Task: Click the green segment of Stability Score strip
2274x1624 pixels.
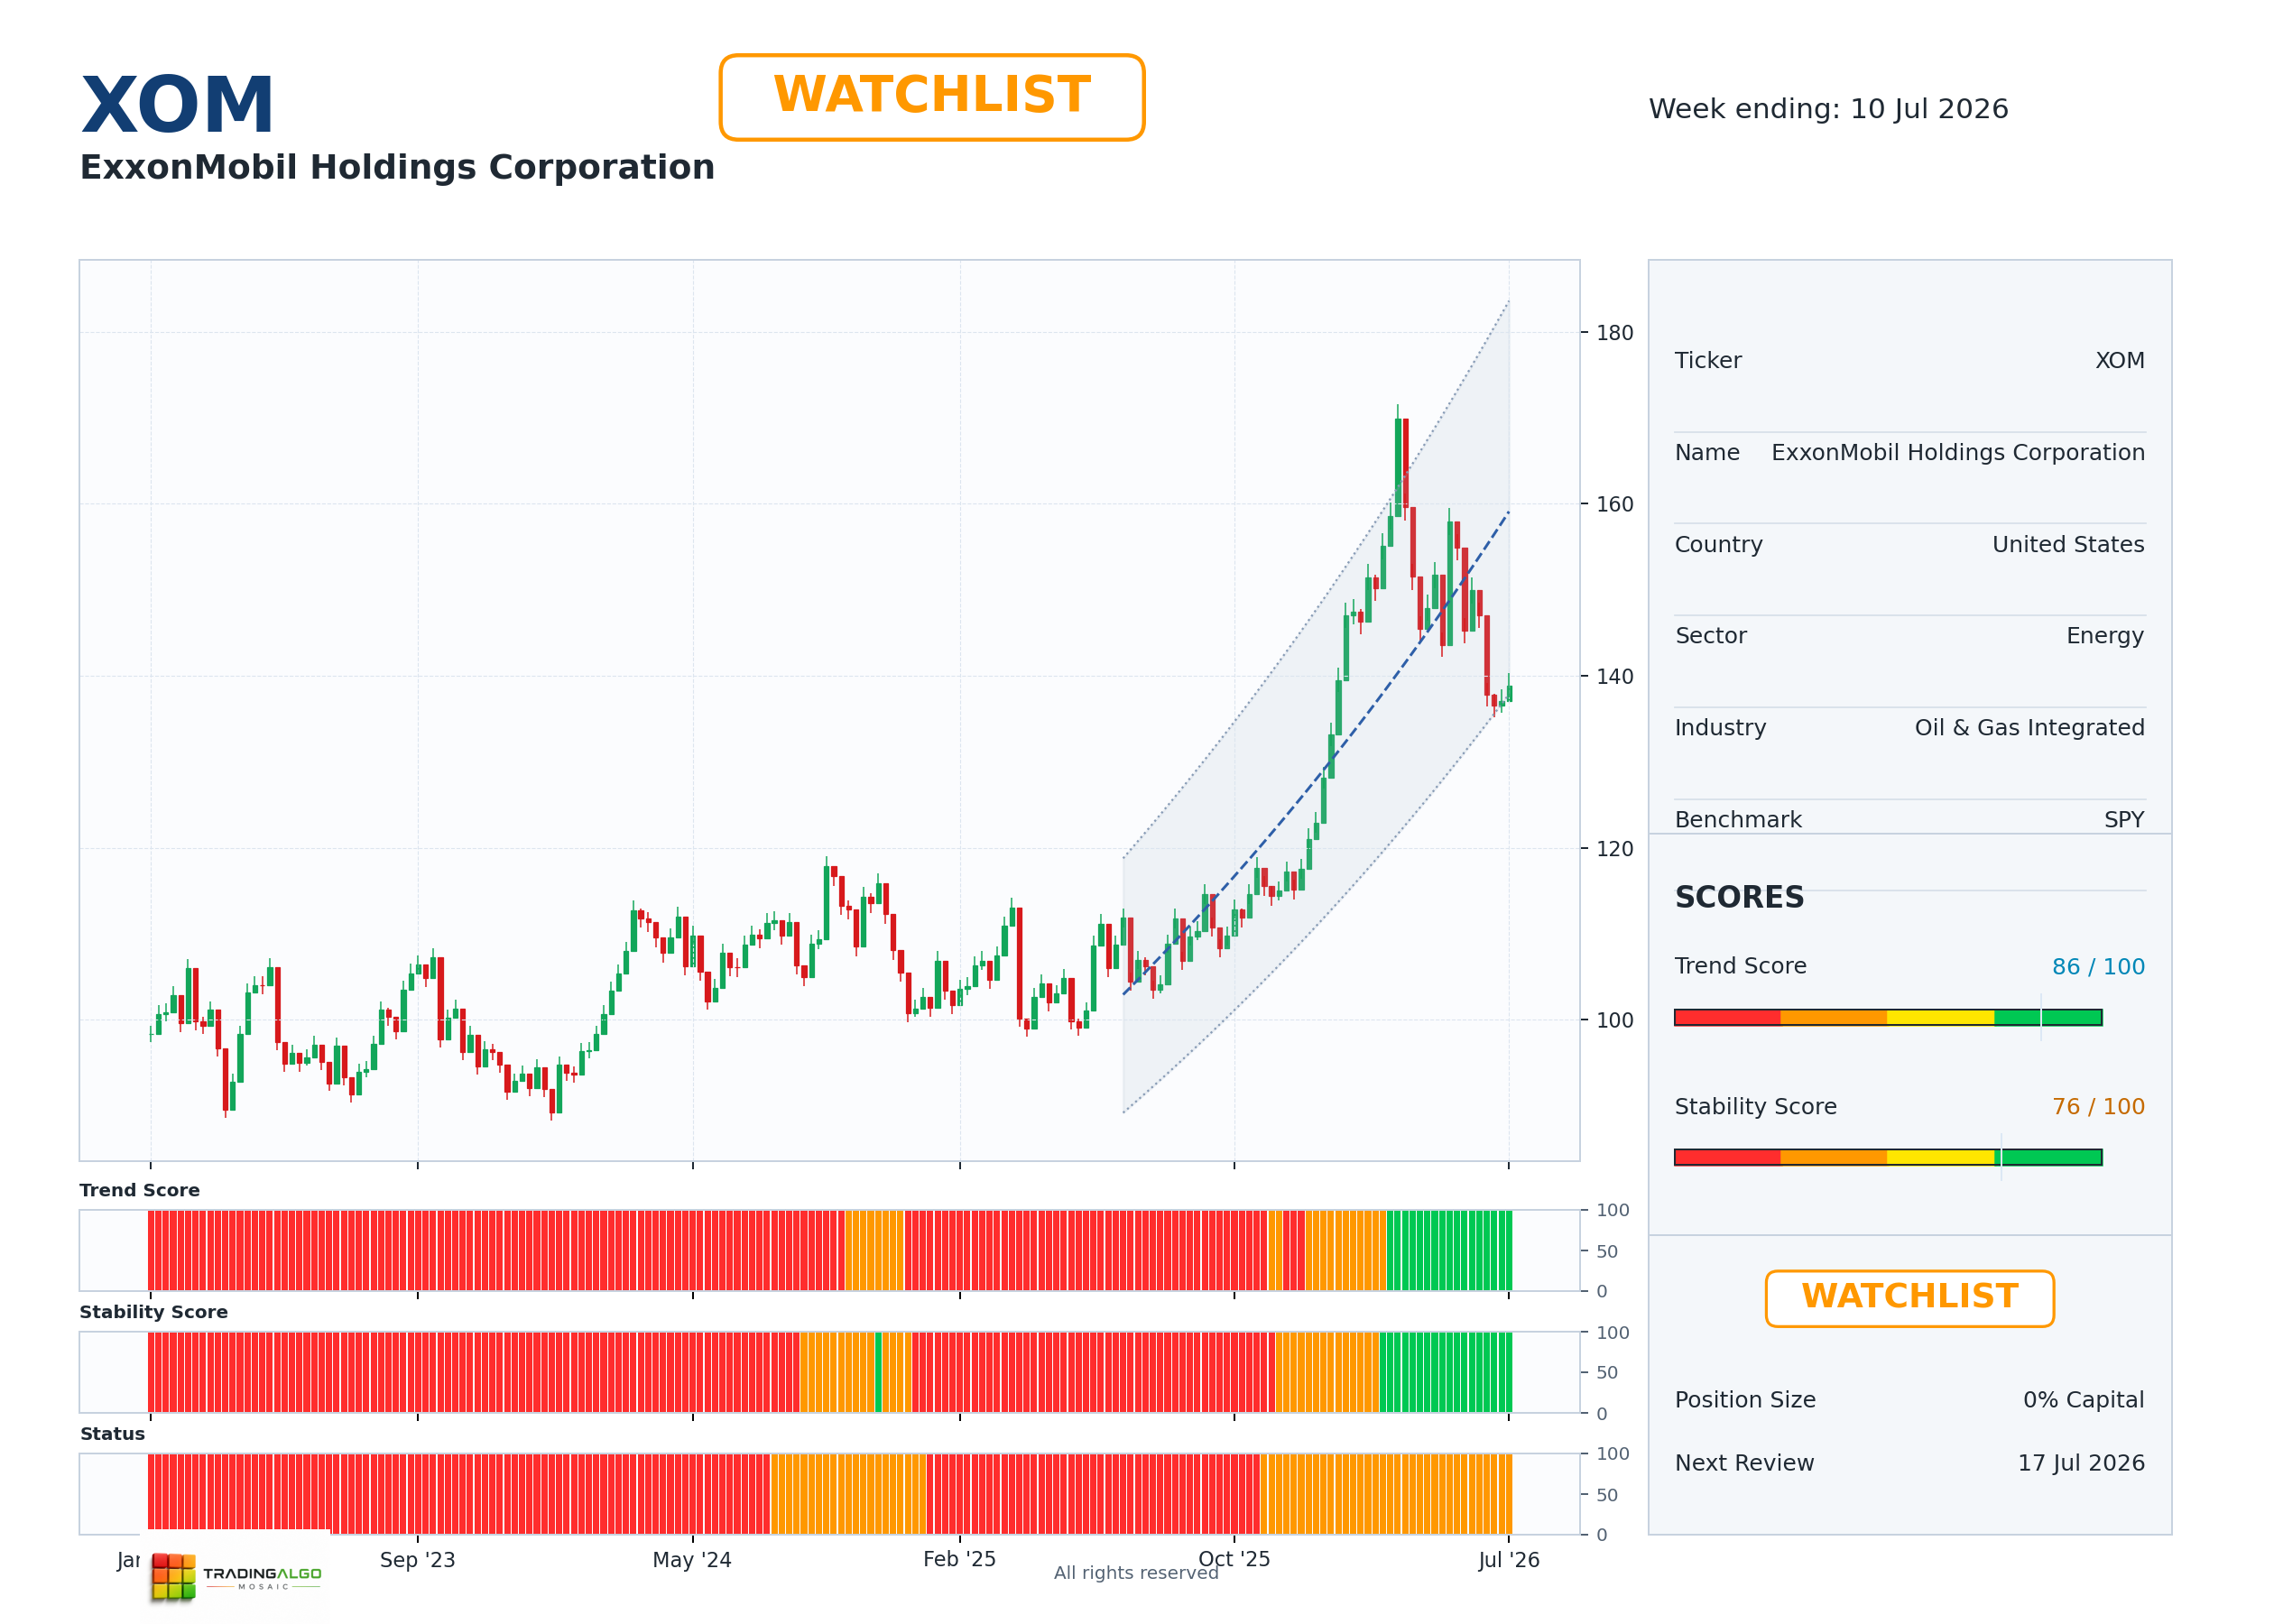Action: pyautogui.click(x=1446, y=1372)
